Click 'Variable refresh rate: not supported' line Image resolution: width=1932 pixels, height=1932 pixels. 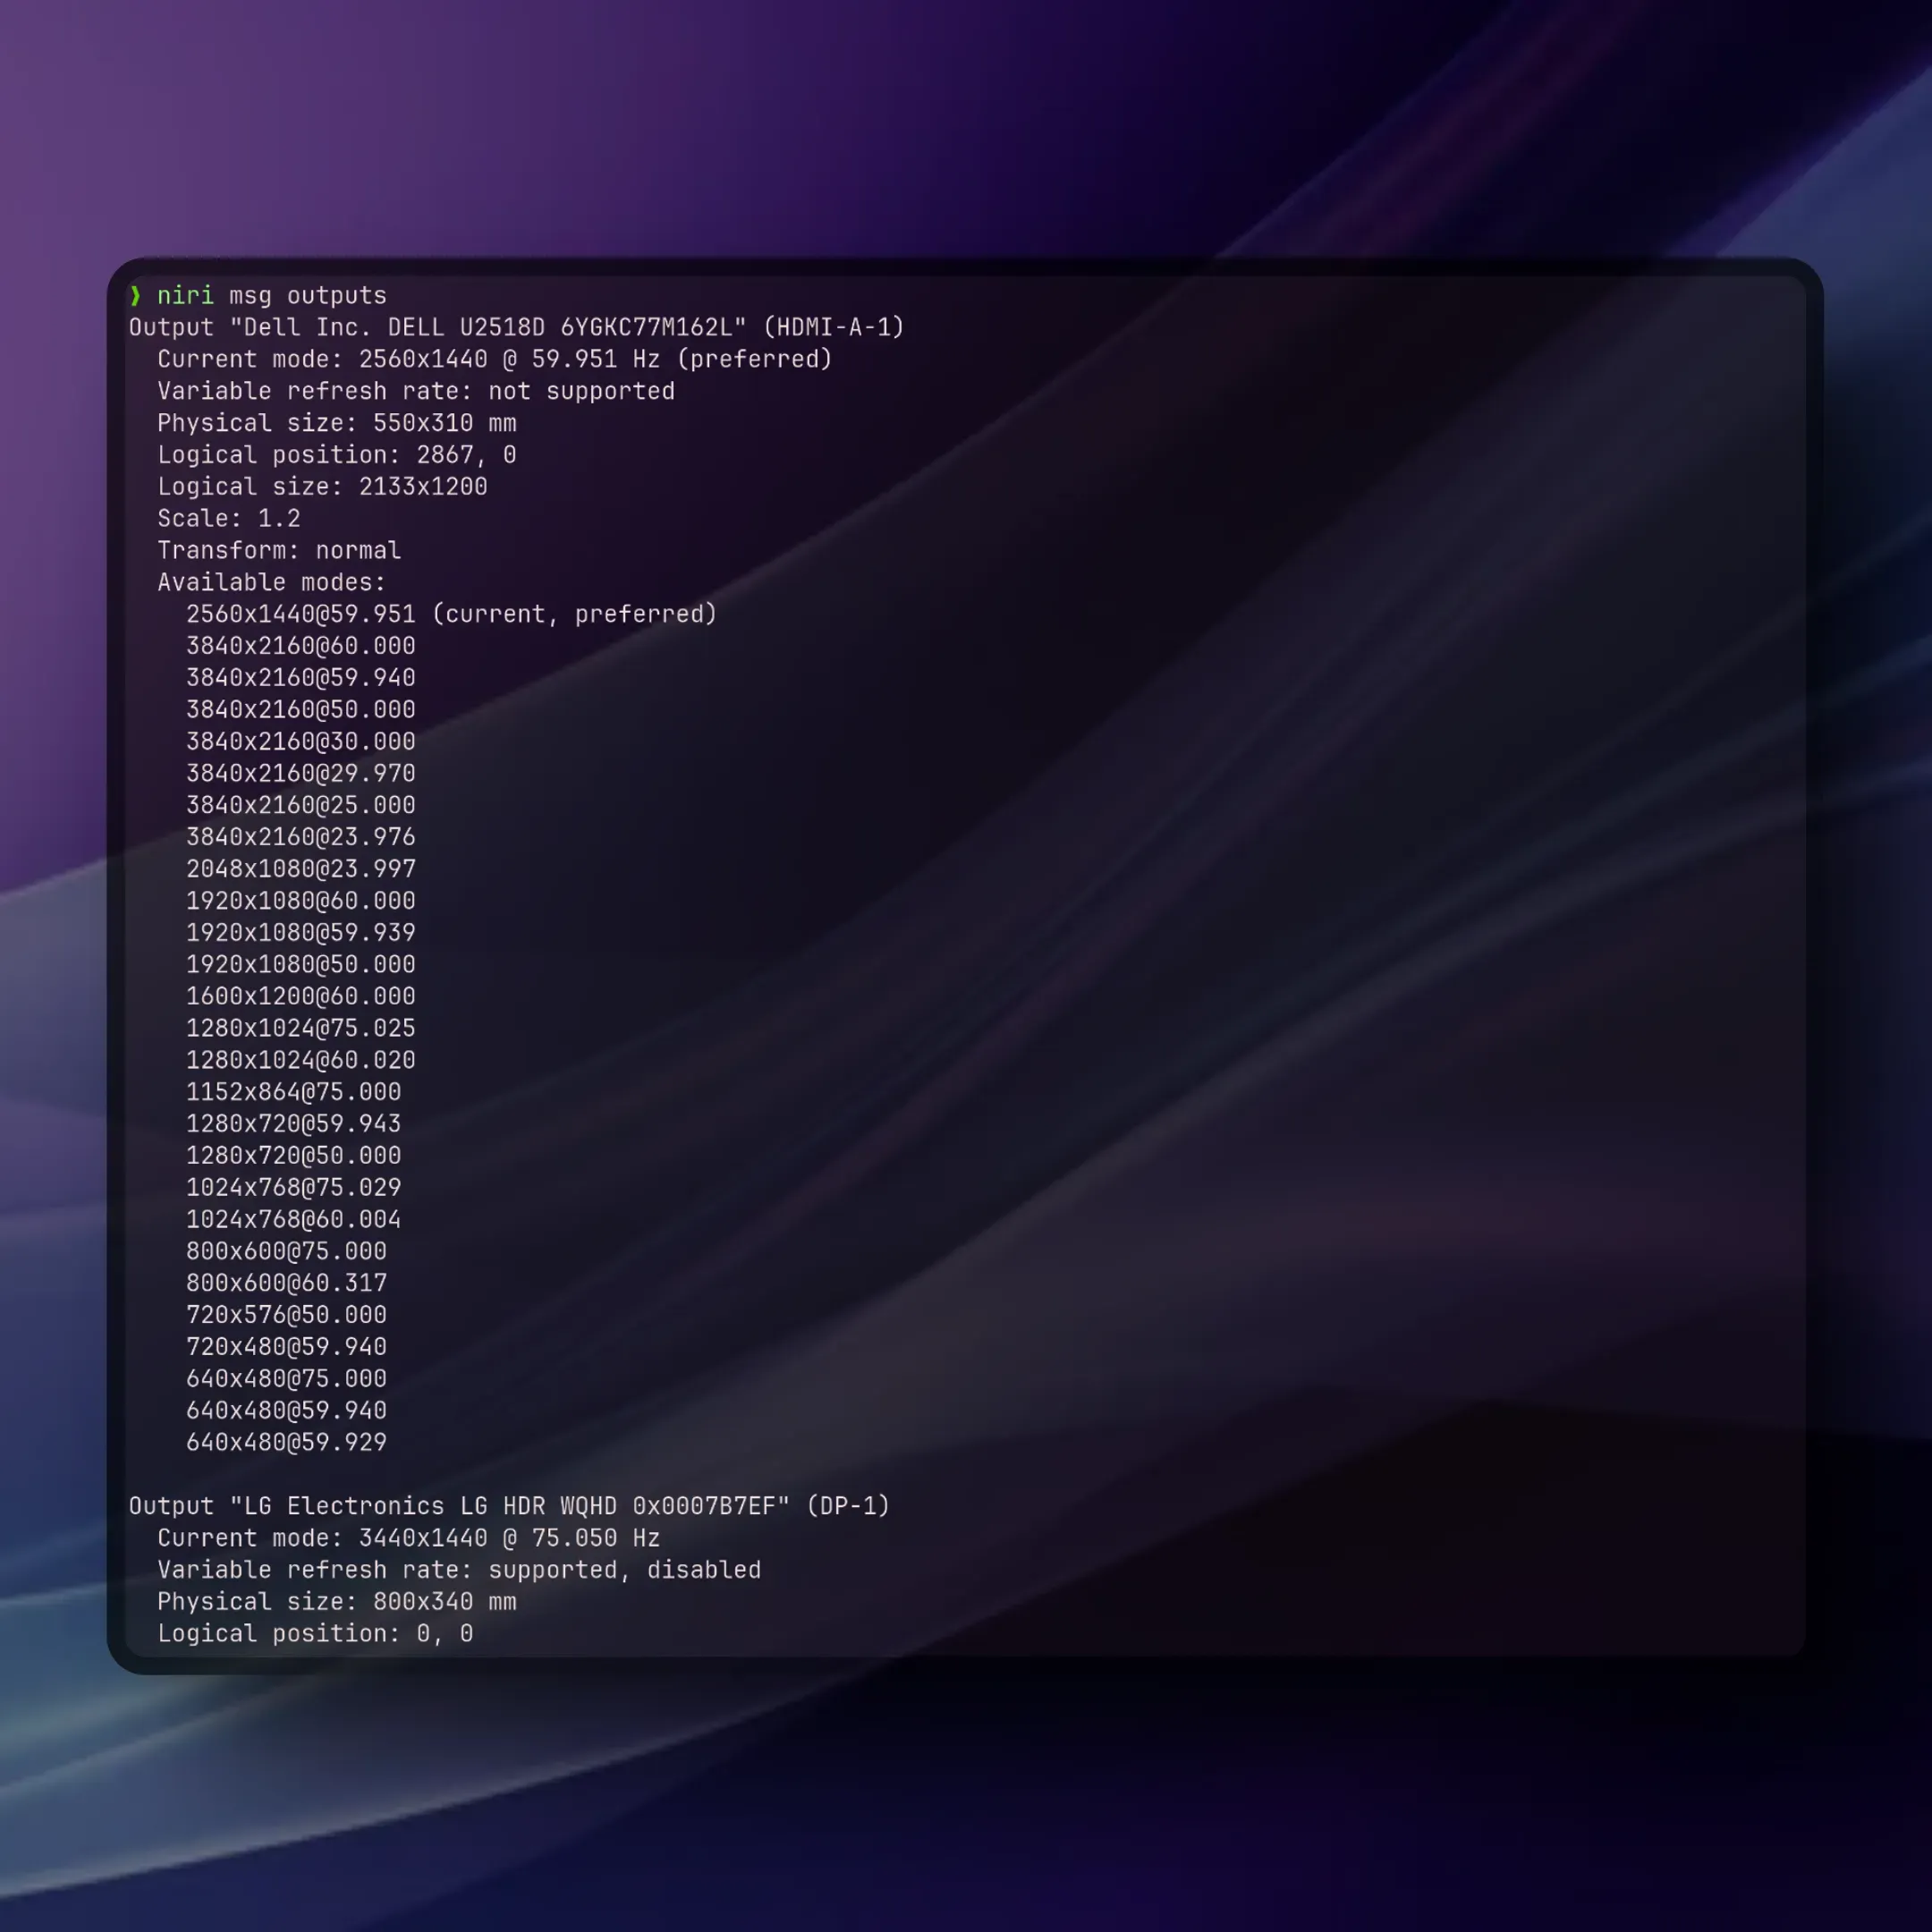tap(416, 392)
